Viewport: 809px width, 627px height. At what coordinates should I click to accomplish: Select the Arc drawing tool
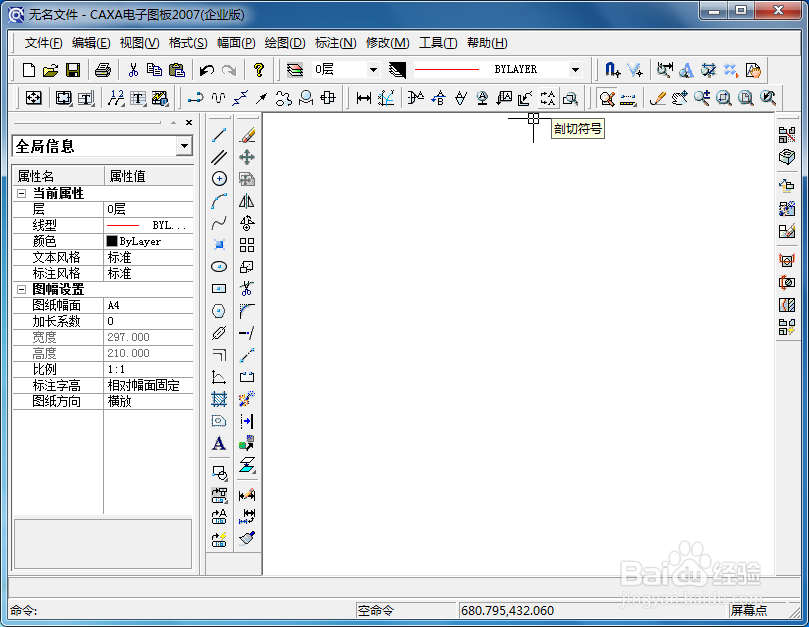click(219, 201)
